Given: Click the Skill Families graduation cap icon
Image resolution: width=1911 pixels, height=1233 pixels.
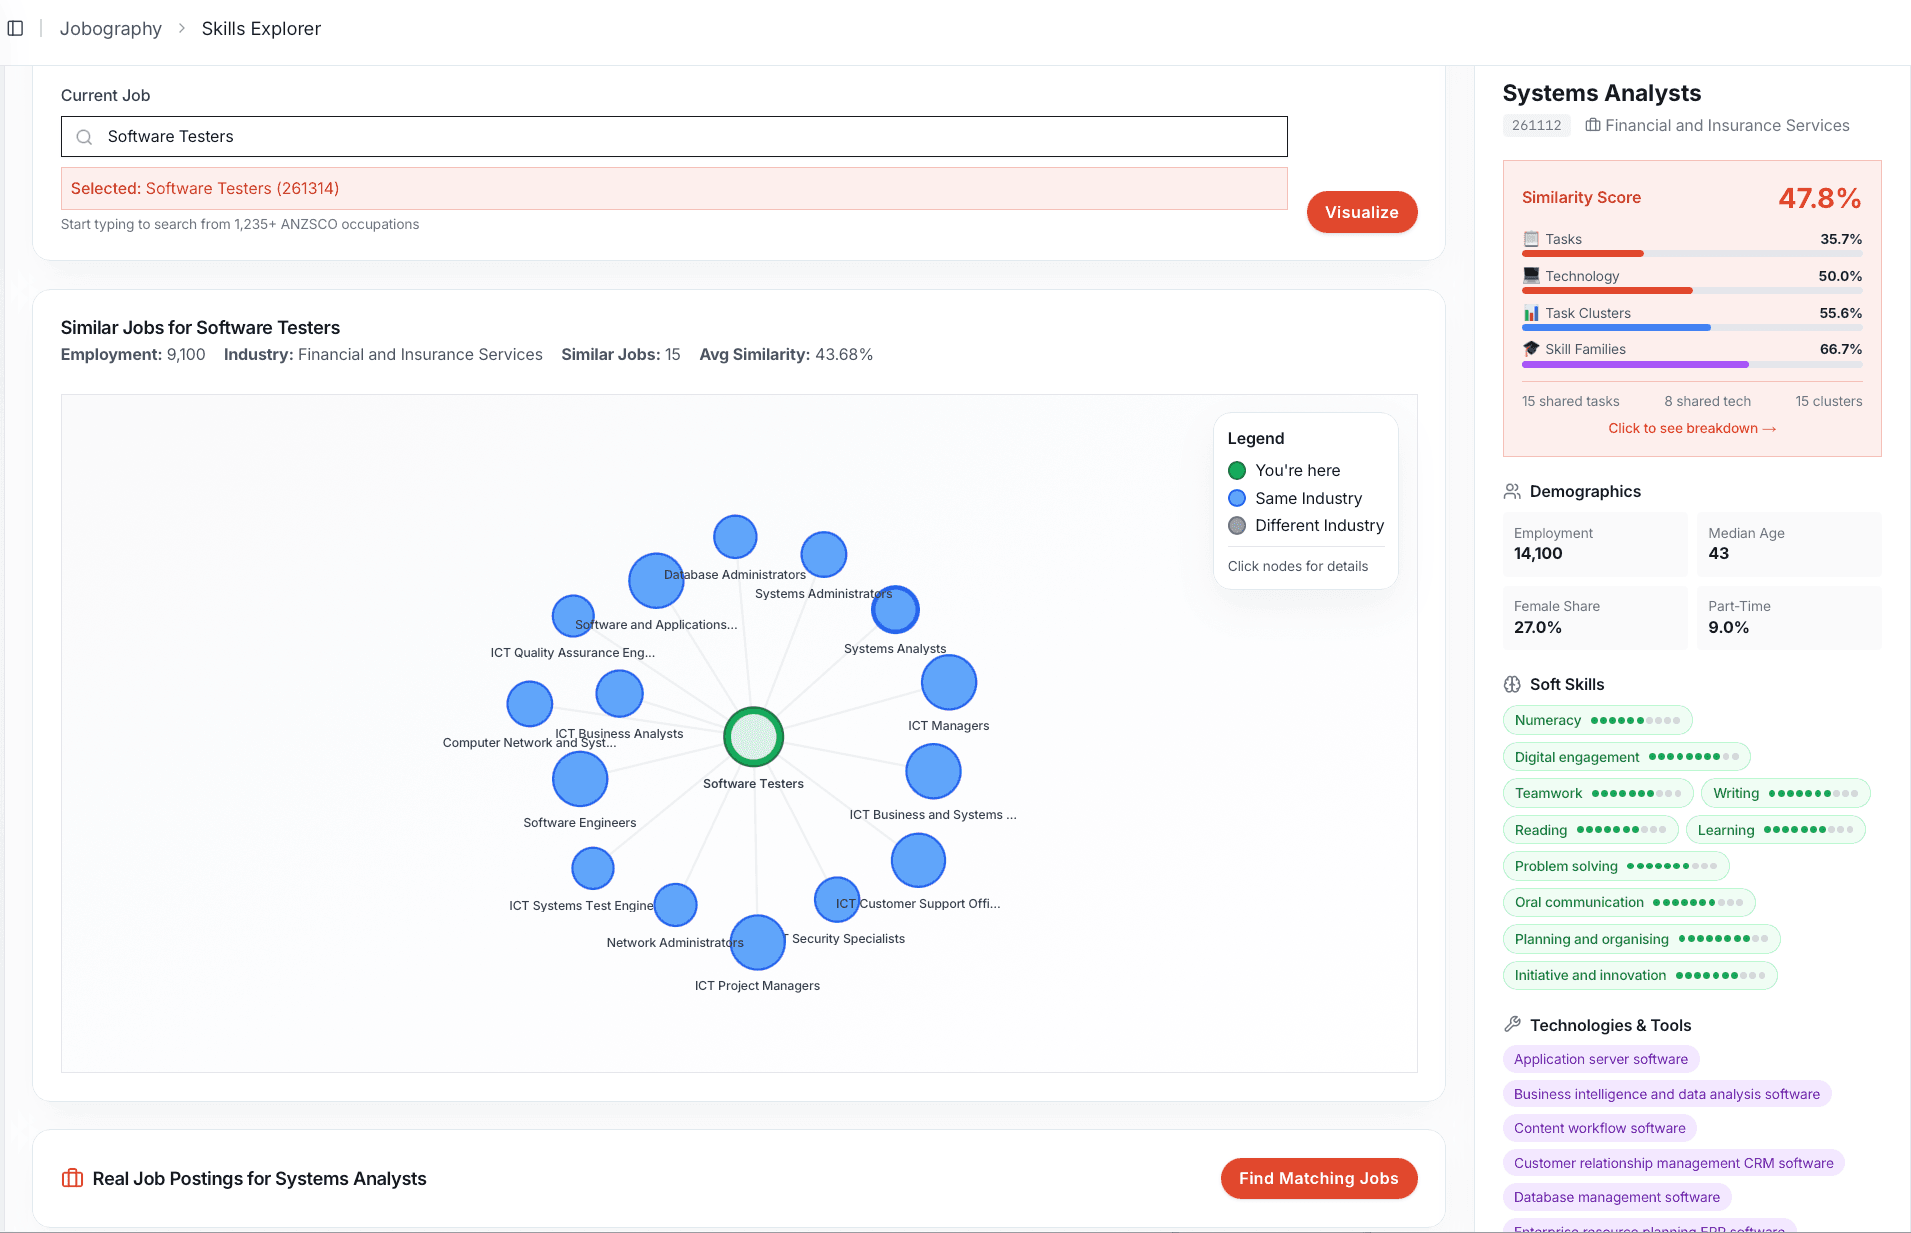Looking at the screenshot, I should pos(1531,349).
